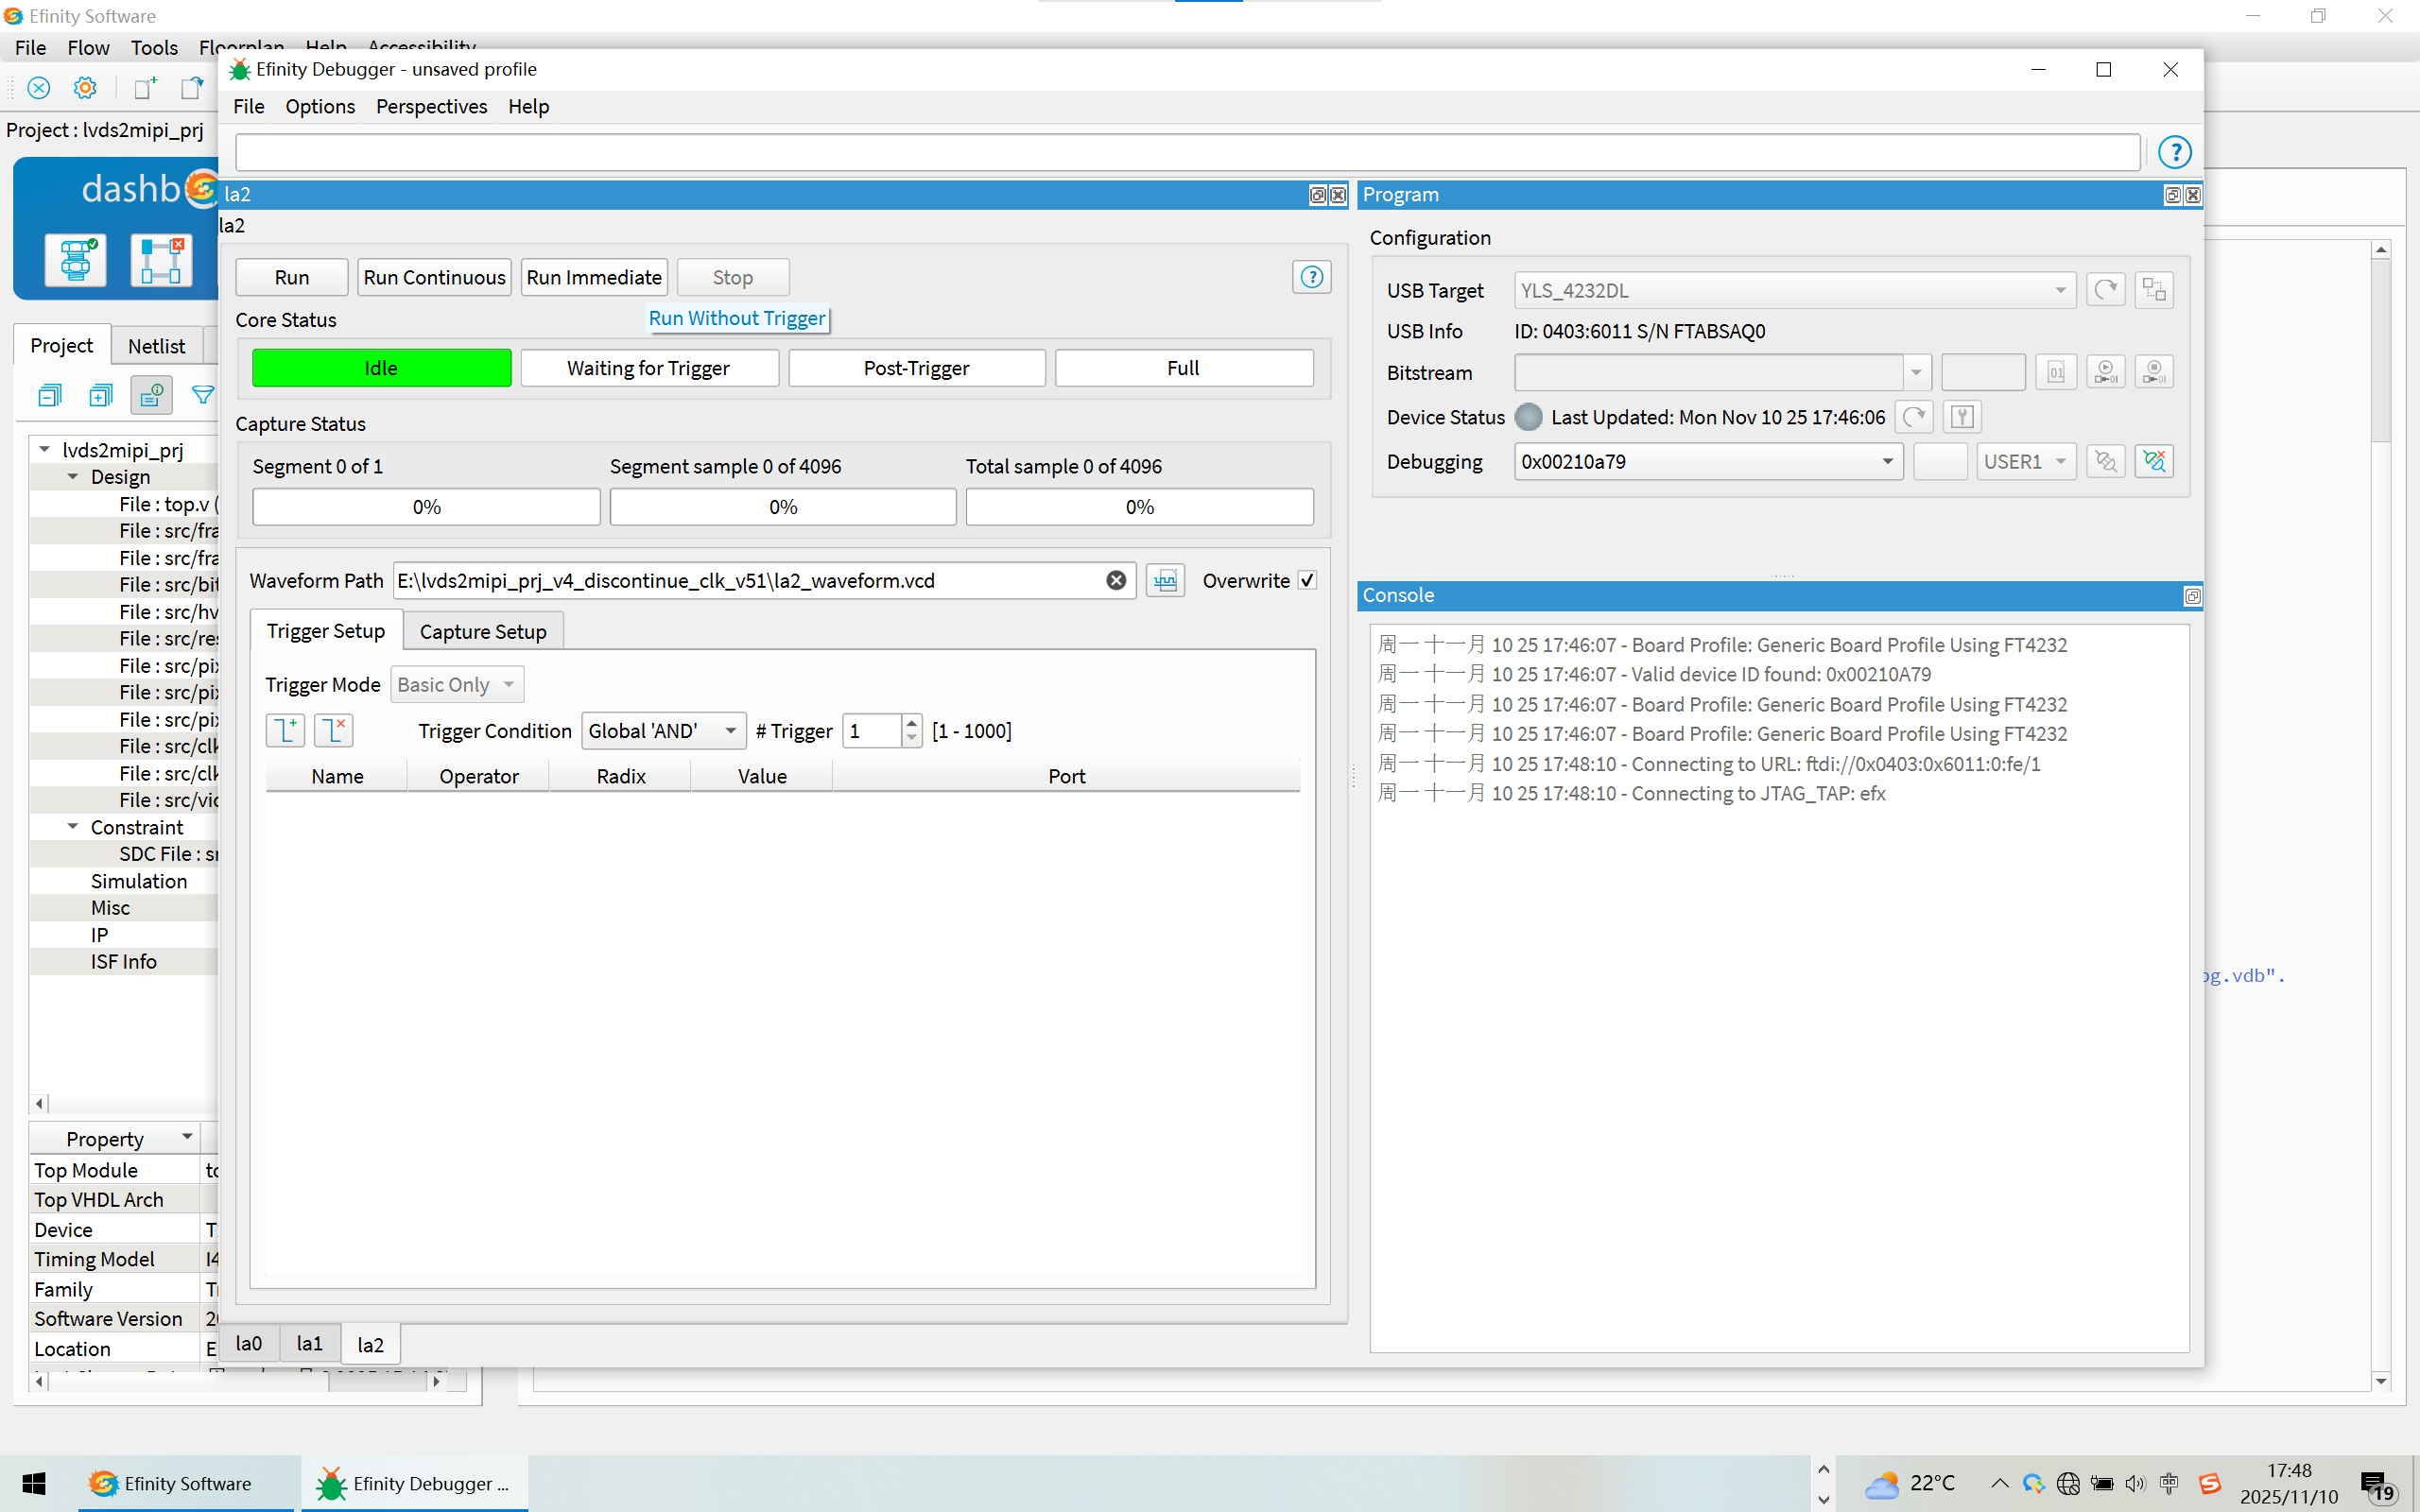Click the Run Immediate button

(x=593, y=277)
